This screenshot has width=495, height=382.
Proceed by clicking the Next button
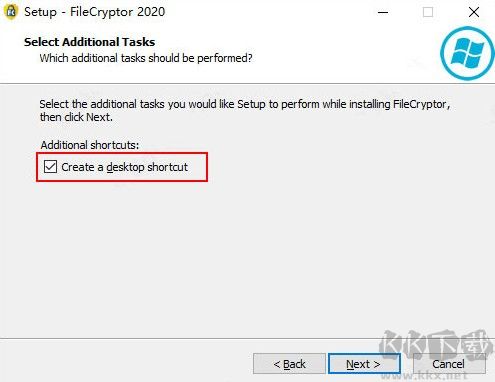point(364,364)
